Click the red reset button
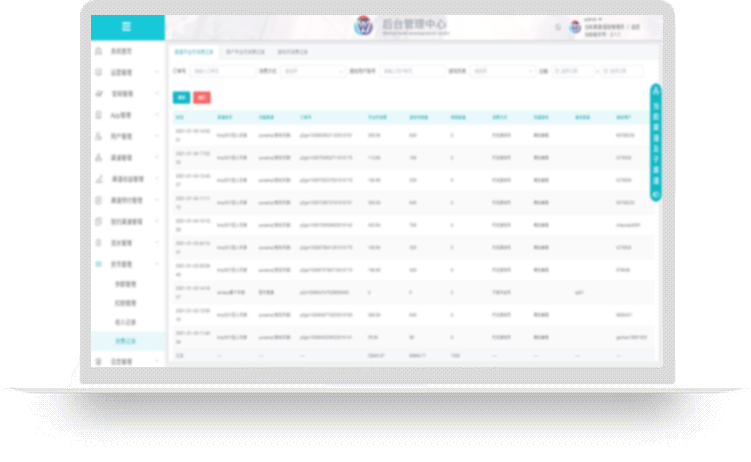The image size is (751, 462). coord(203,97)
